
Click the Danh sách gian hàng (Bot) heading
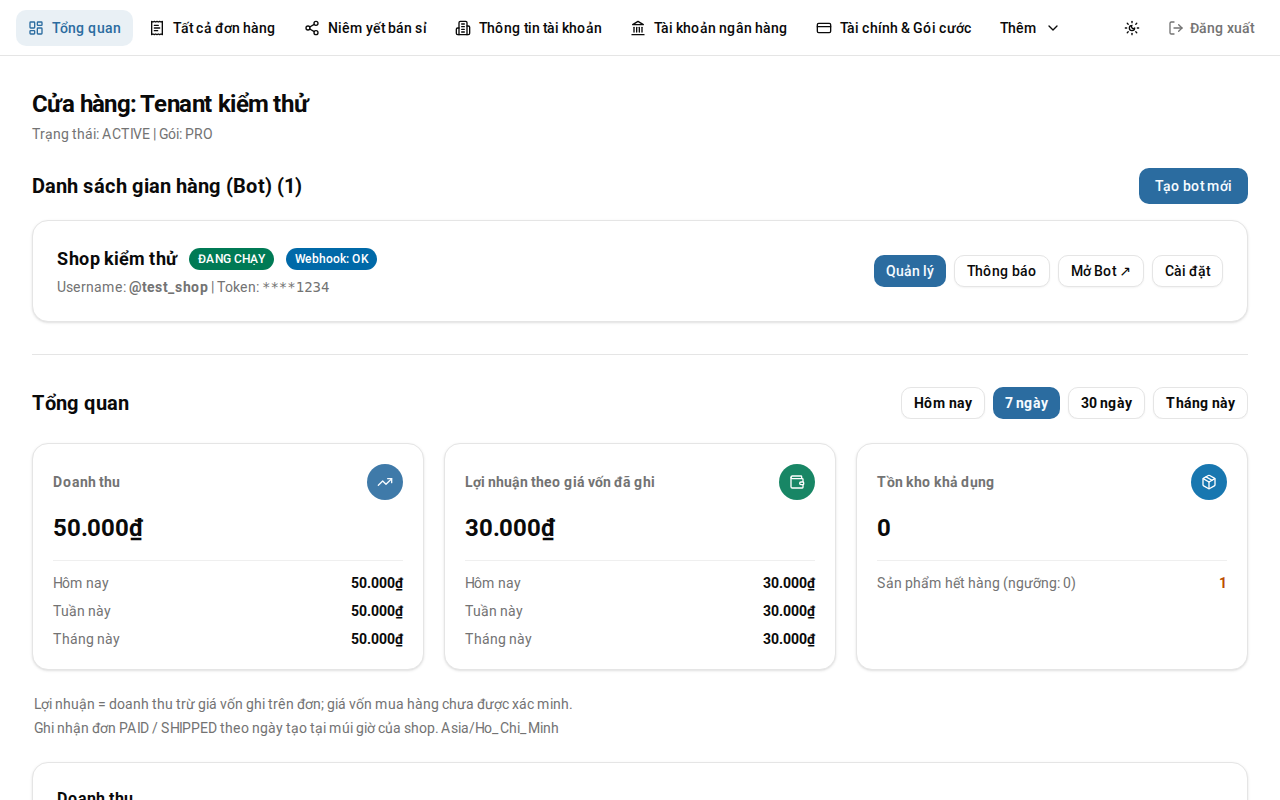pyautogui.click(x=167, y=186)
